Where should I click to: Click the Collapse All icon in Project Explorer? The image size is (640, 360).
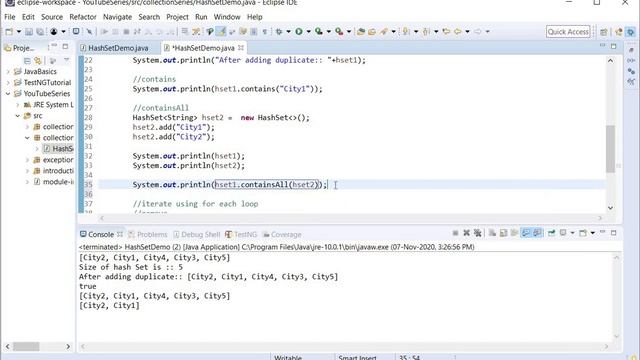point(27,61)
